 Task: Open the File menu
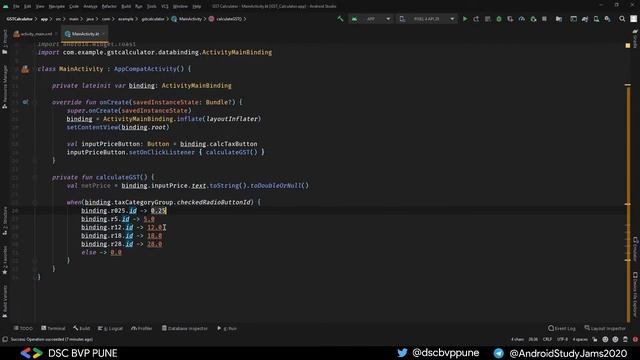pos(16,6)
